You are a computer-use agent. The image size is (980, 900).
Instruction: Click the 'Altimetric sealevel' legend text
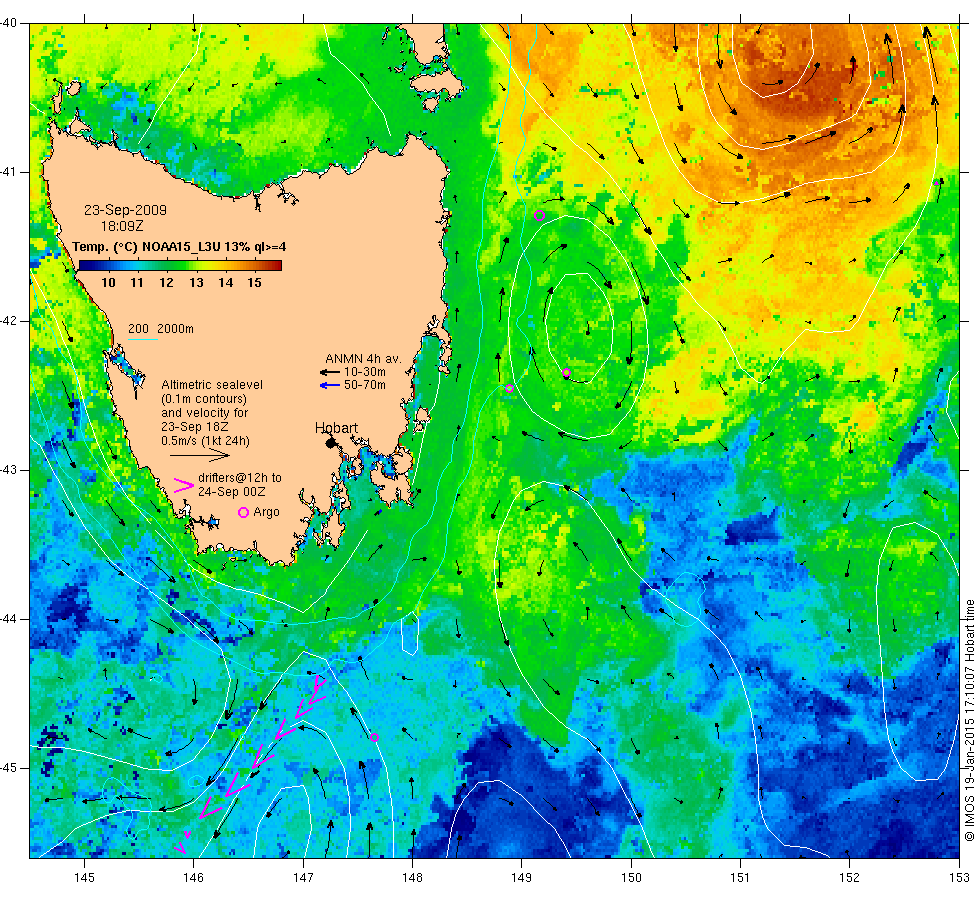212,385
